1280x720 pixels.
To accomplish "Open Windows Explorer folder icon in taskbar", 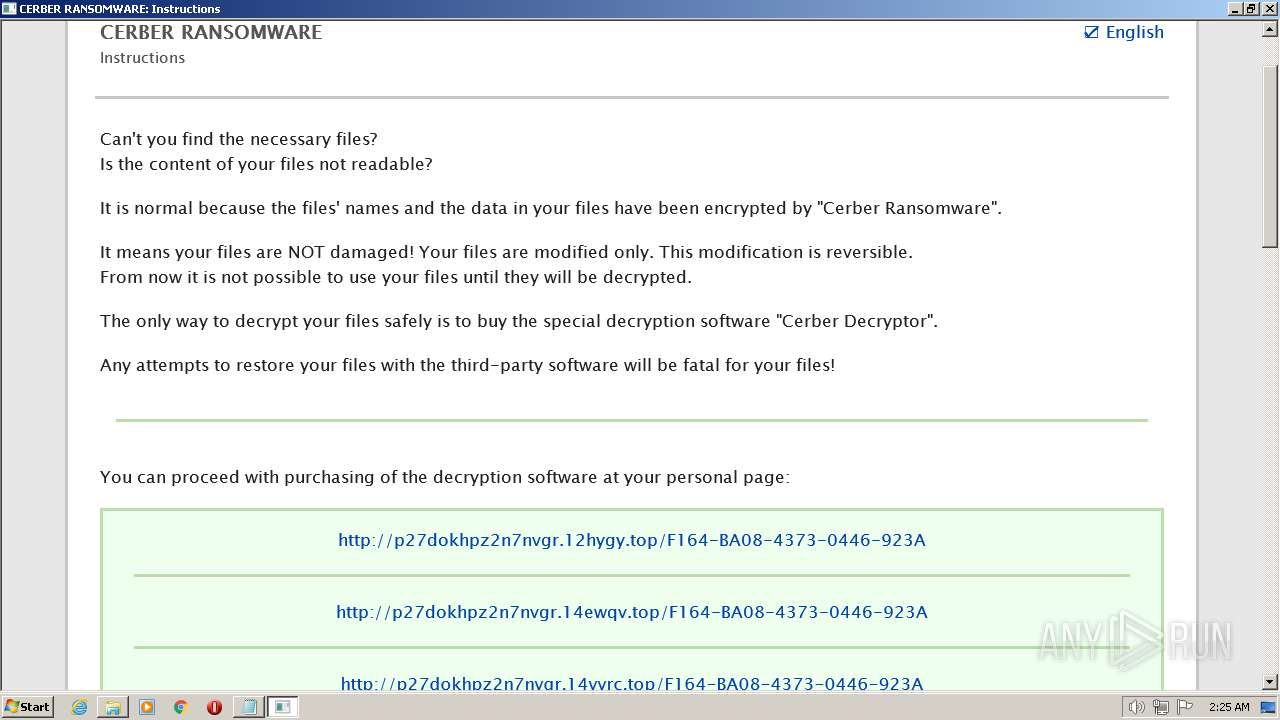I will pos(113,707).
